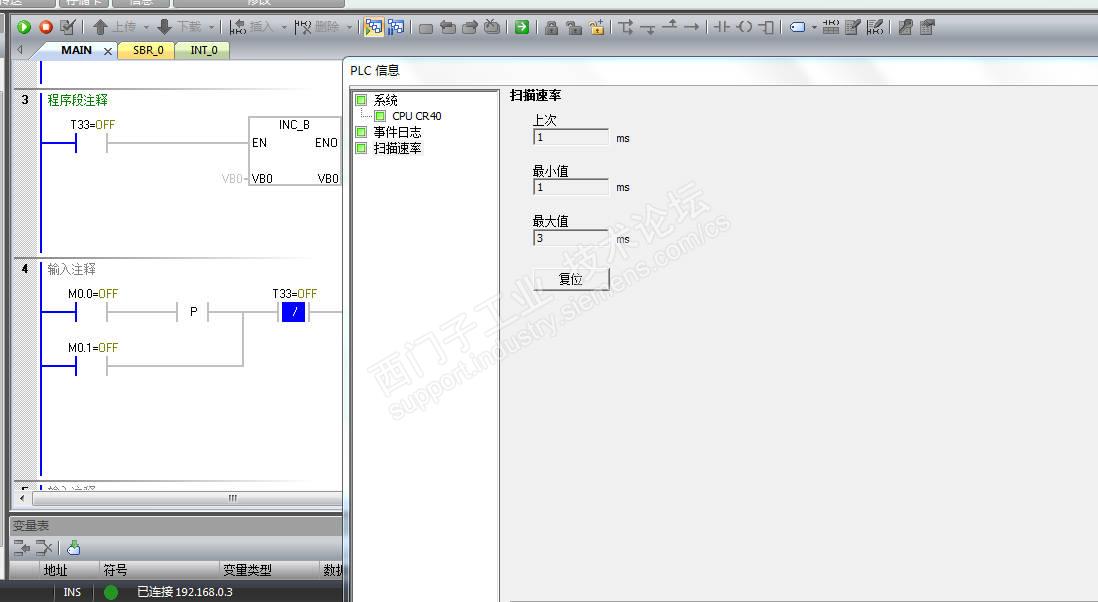The image size is (1098, 602).
Task: Click the network comments toggle icon
Action: click(875, 27)
